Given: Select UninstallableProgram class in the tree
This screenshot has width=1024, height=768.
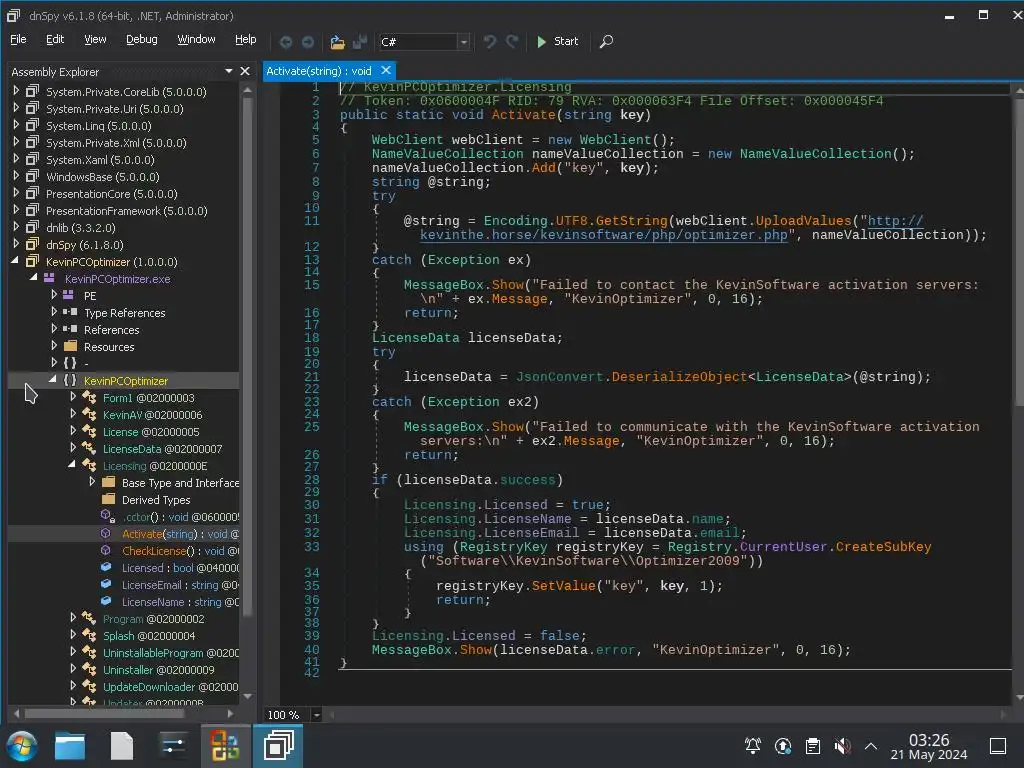Looking at the screenshot, I should click(x=170, y=652).
